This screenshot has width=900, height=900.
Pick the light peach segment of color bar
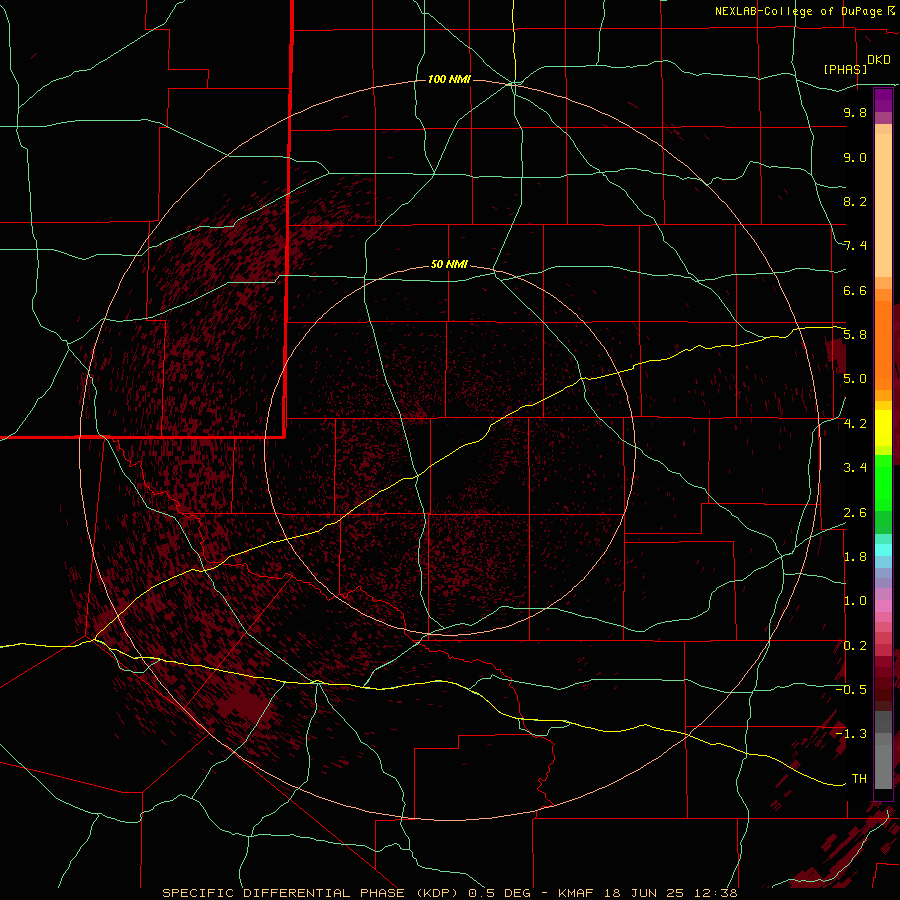(883, 205)
